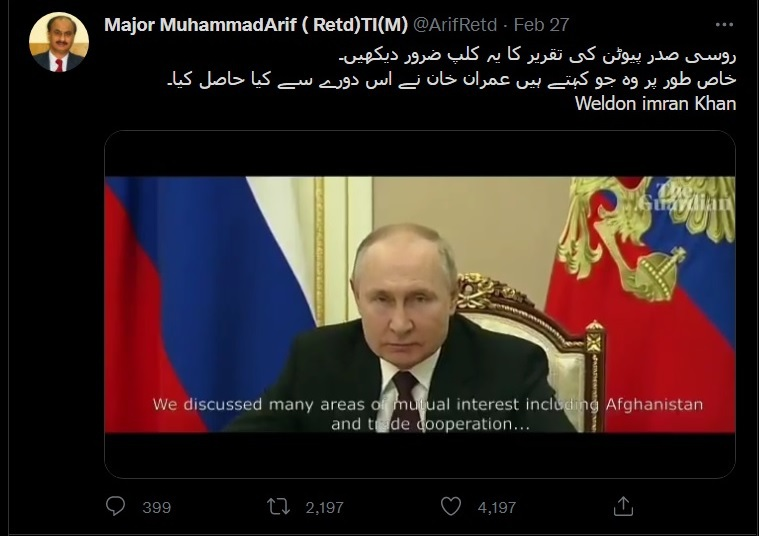
Task: Click the 399 replies count
Action: pyautogui.click(x=157, y=507)
